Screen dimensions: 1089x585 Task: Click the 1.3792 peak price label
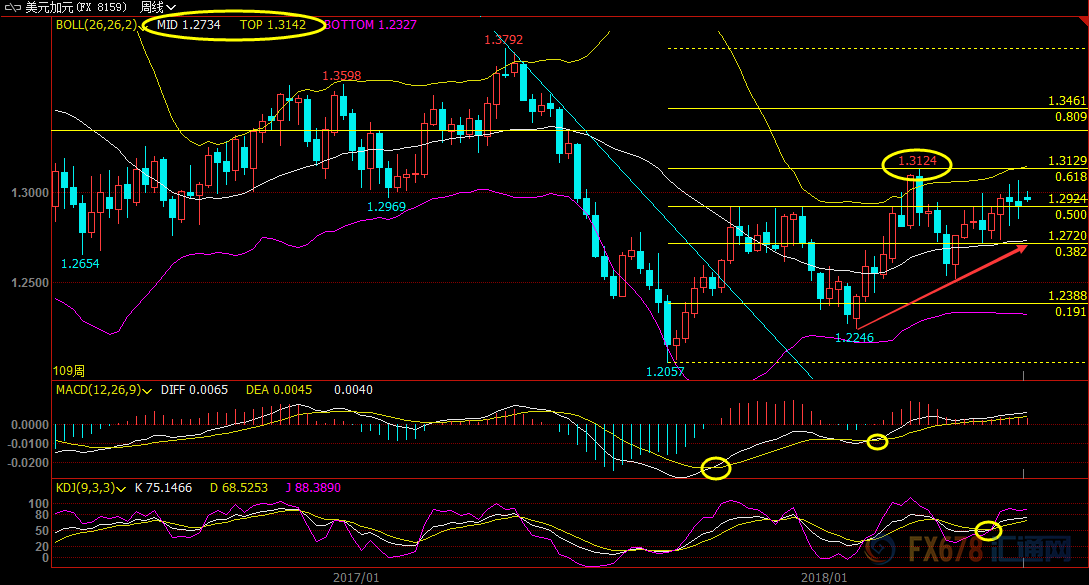(503, 40)
